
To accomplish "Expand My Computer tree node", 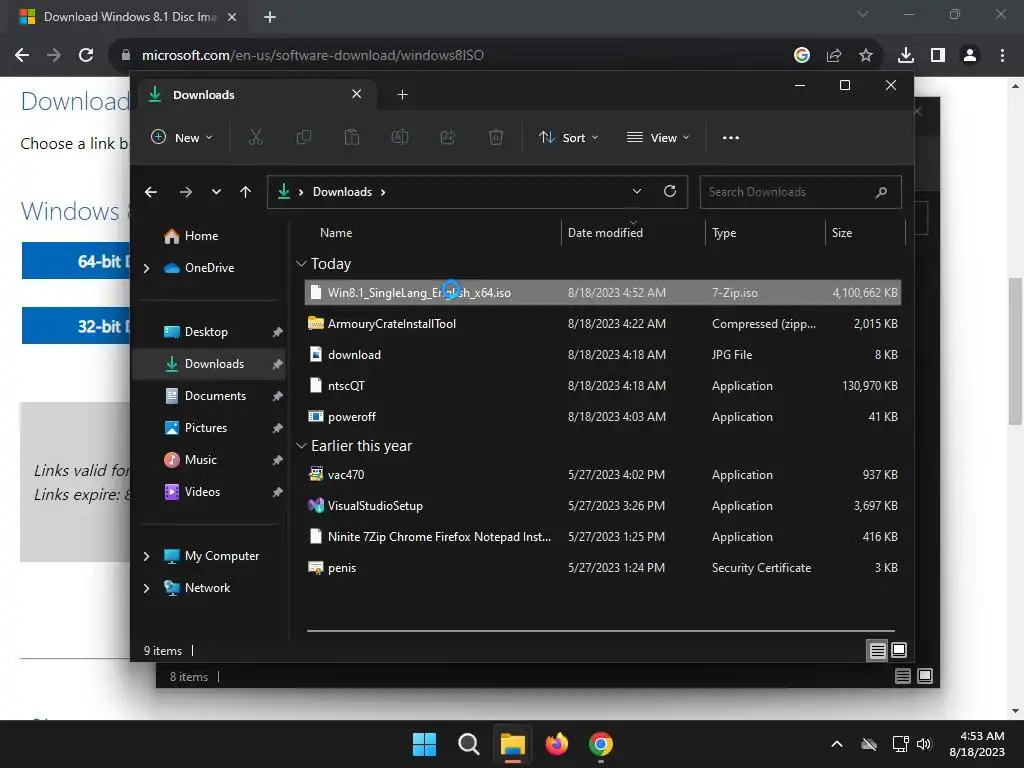I will pos(147,556).
